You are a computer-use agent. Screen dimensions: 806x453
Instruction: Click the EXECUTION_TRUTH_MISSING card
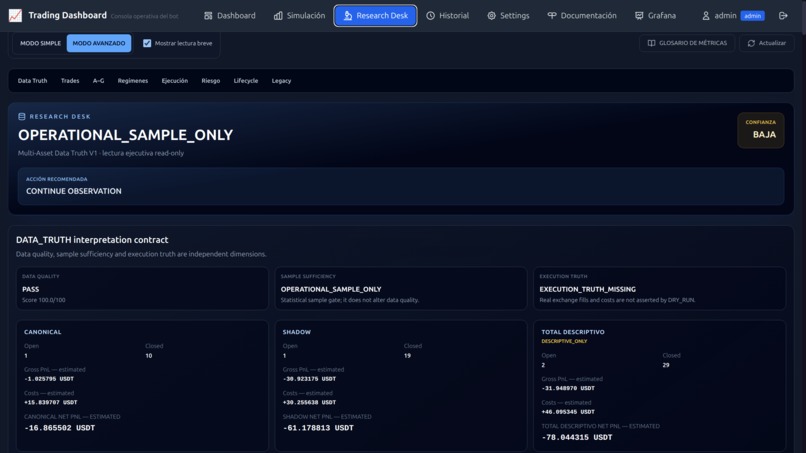[660, 288]
